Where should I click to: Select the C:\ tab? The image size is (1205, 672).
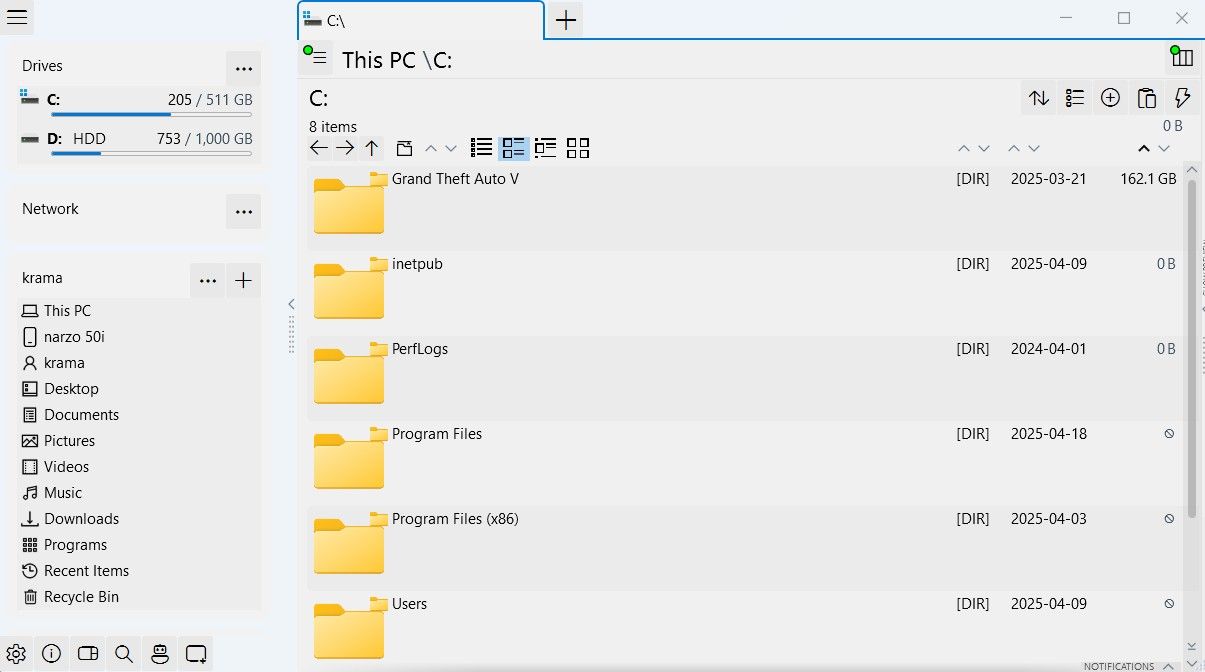click(420, 20)
